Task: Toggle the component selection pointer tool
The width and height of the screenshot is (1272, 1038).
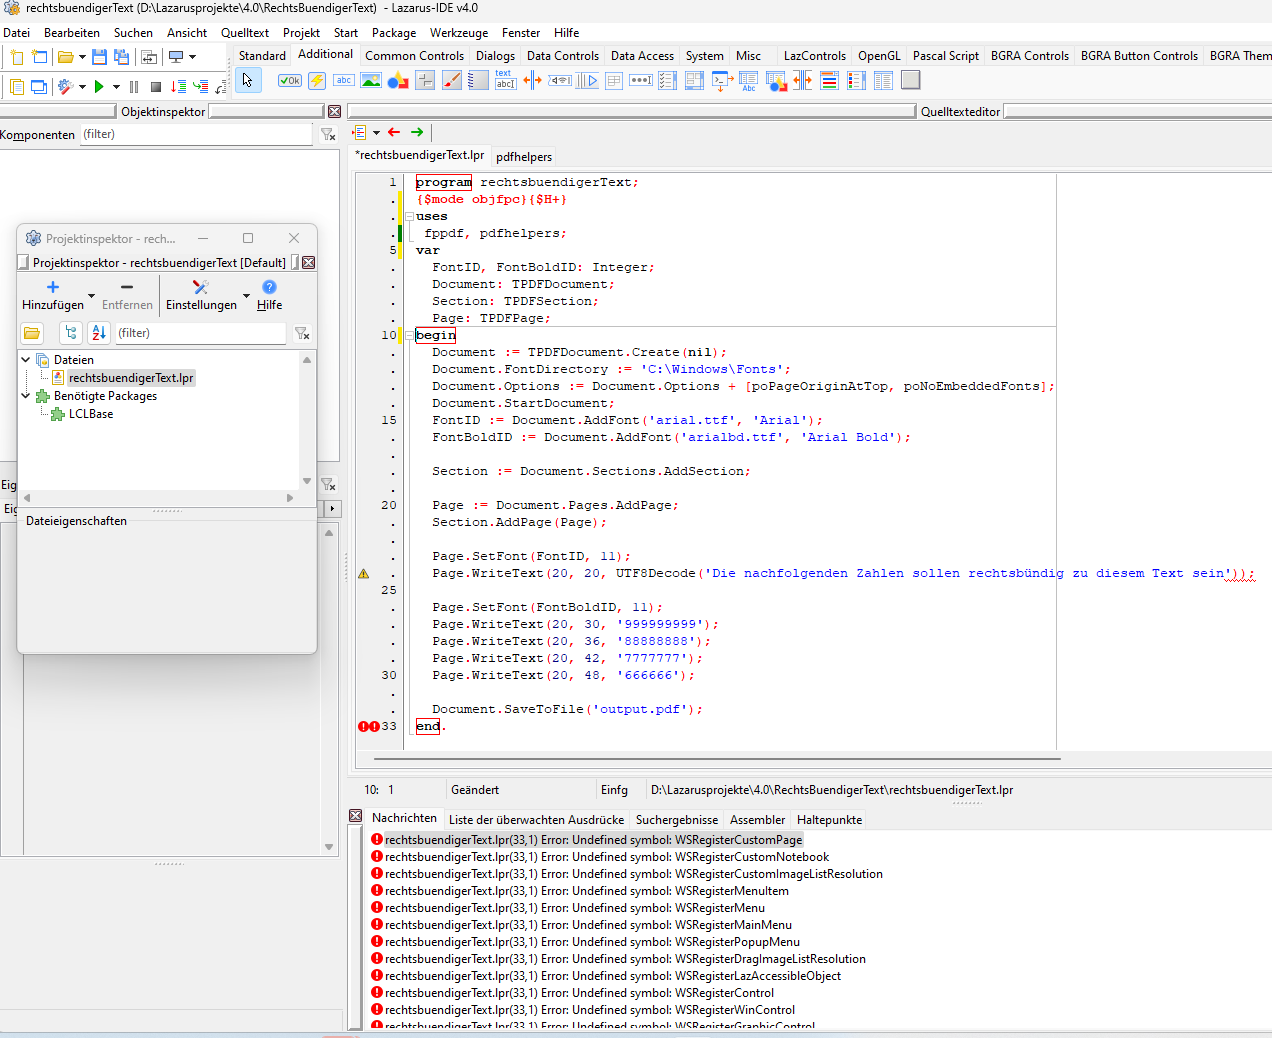Action: [x=248, y=81]
